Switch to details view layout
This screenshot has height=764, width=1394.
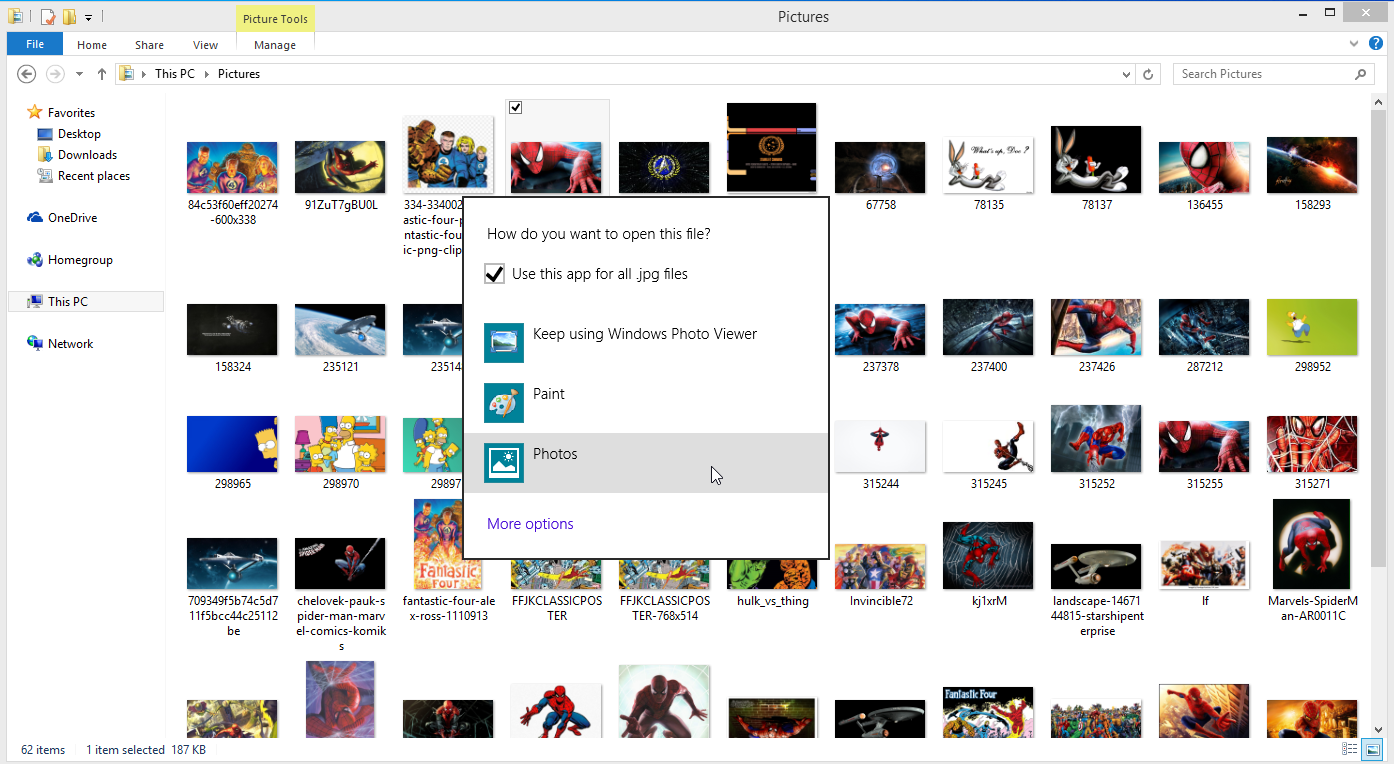(x=1350, y=749)
